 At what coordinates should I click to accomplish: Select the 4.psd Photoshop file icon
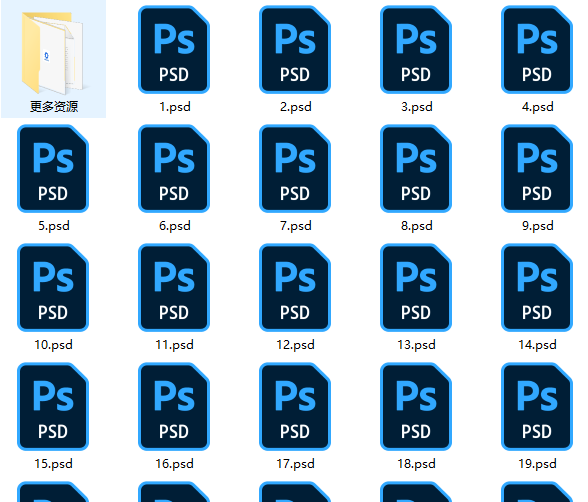point(537,49)
